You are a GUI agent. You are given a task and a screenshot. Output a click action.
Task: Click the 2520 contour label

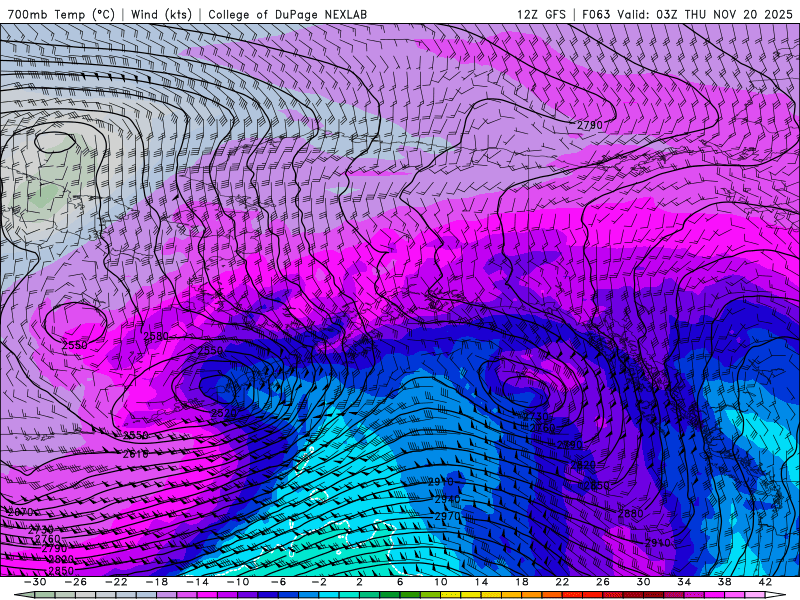tap(223, 413)
